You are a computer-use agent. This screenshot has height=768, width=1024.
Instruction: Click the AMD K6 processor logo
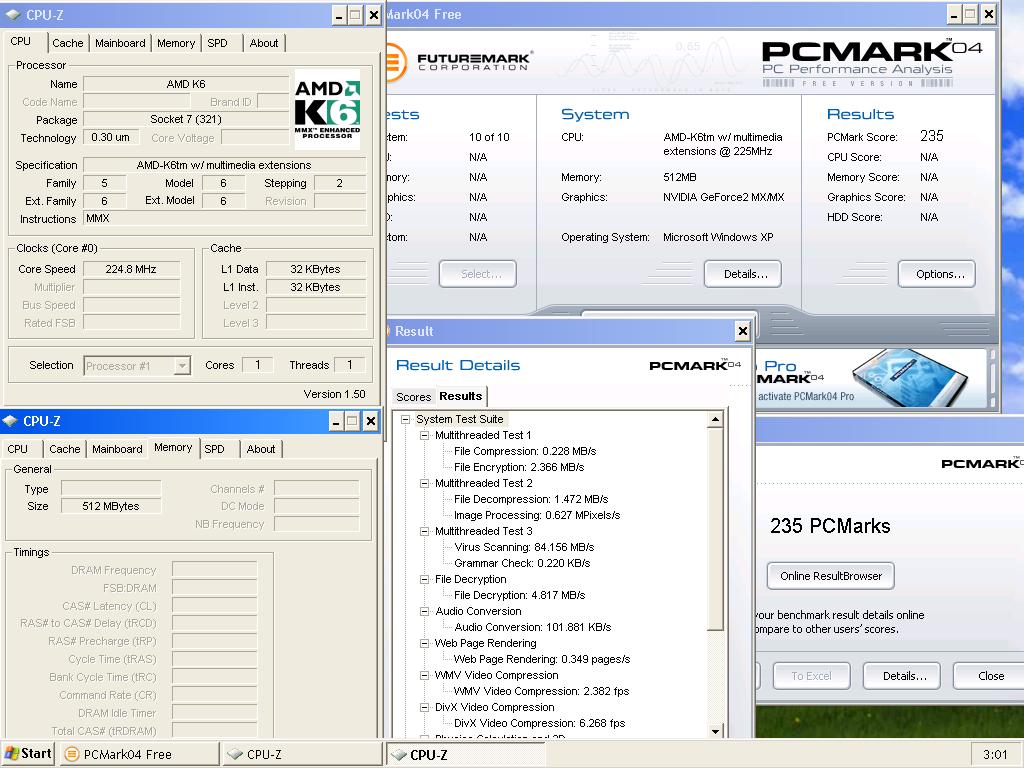(327, 109)
